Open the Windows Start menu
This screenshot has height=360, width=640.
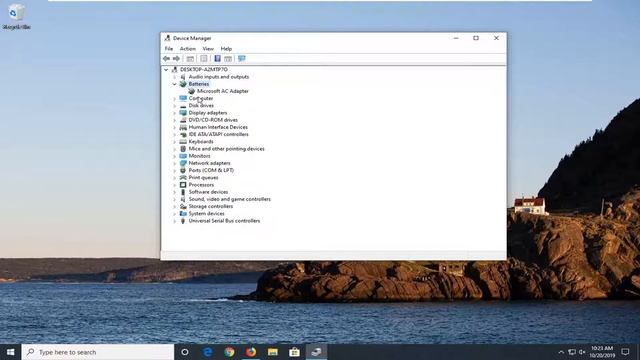pos(11,352)
